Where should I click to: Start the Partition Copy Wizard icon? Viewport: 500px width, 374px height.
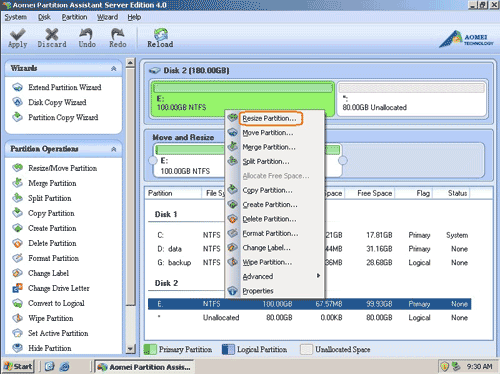(17, 117)
